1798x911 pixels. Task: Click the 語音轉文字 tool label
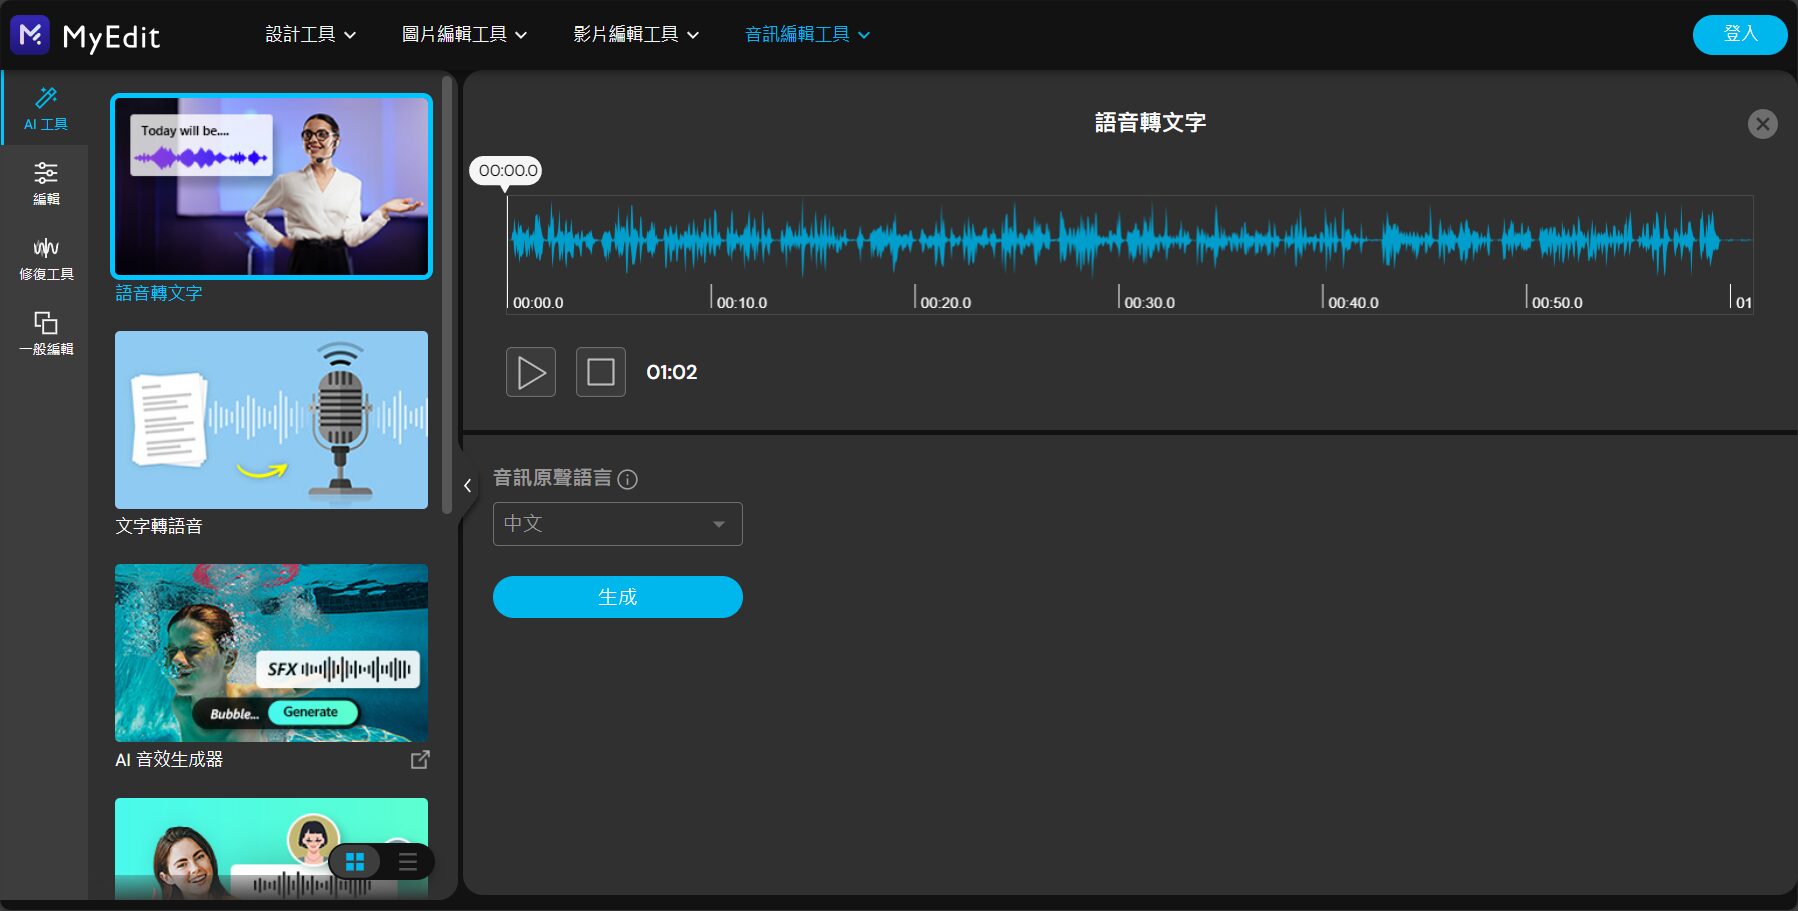[159, 293]
